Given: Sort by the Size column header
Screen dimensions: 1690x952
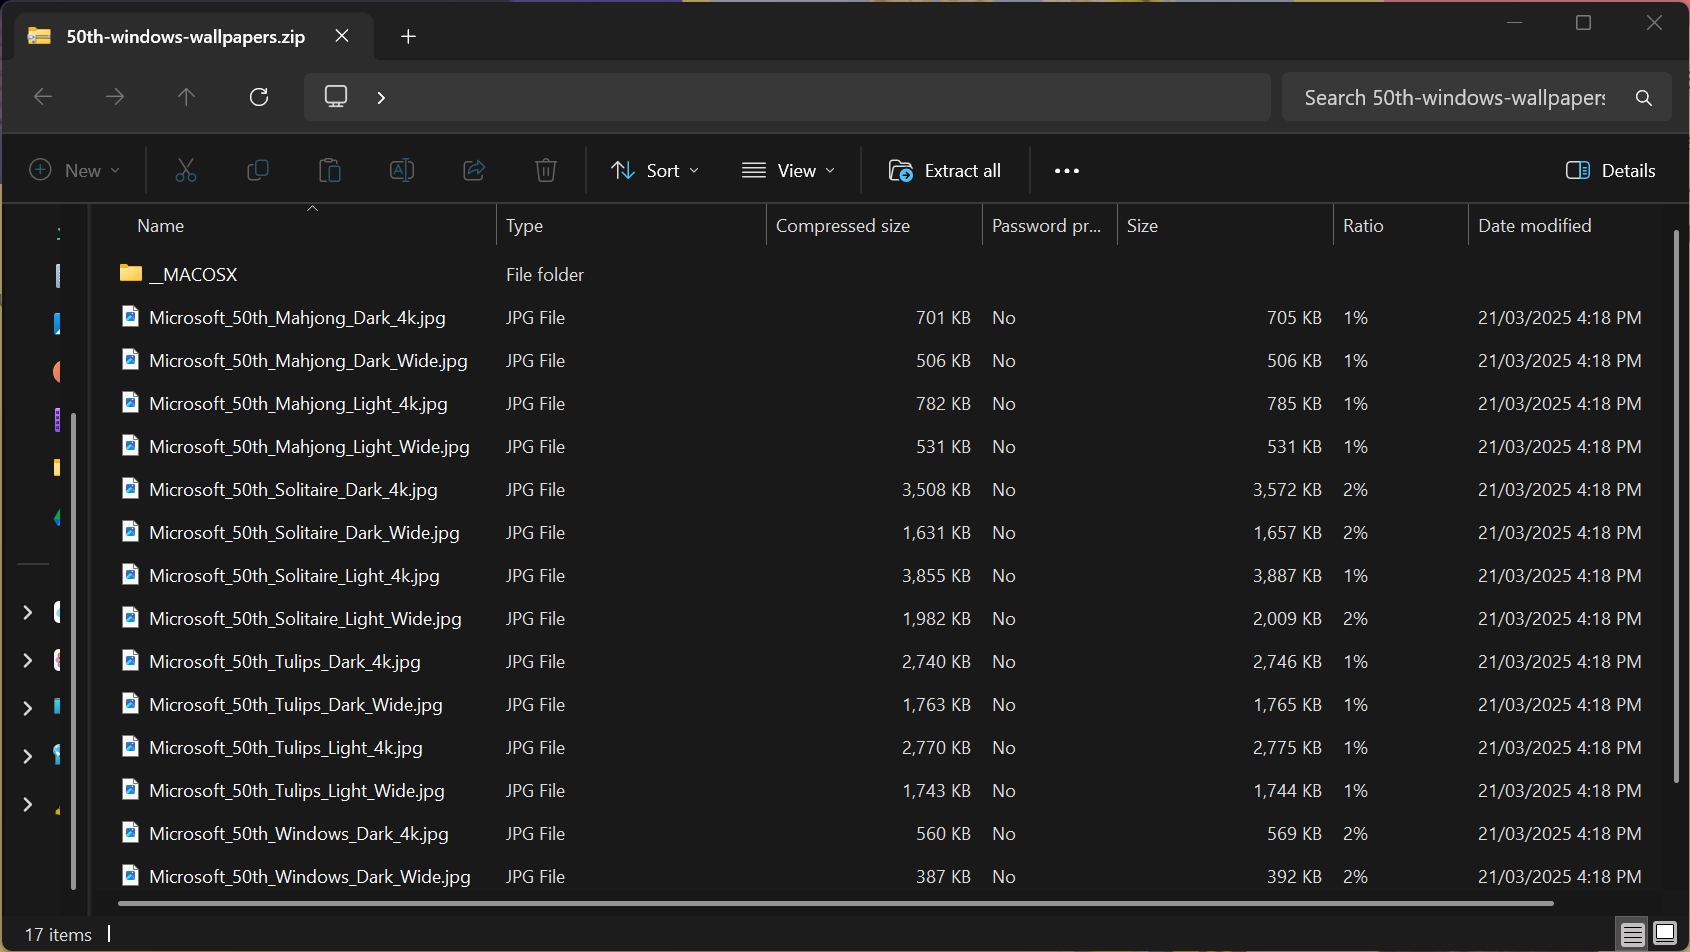Looking at the screenshot, I should (x=1225, y=226).
